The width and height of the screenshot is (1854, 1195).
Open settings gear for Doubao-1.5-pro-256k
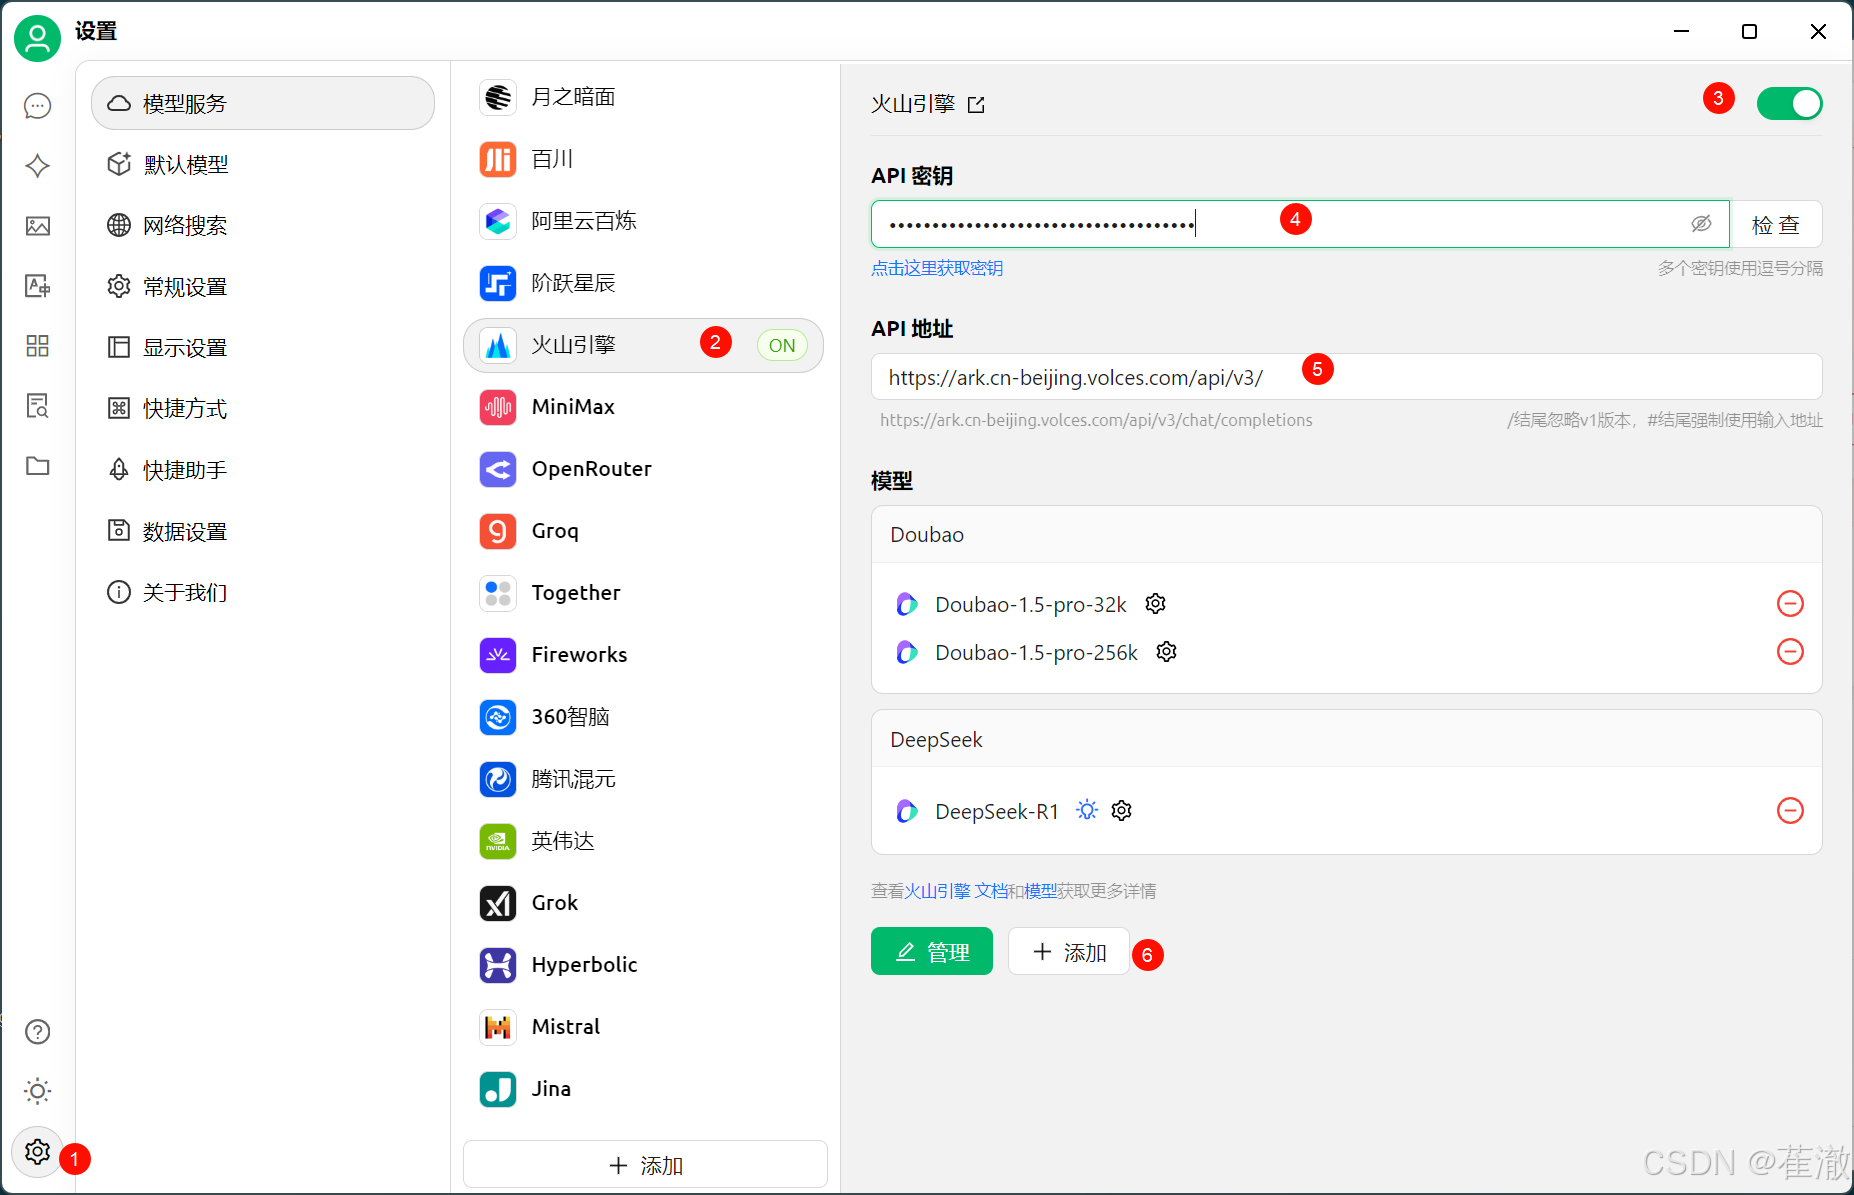[x=1167, y=652]
